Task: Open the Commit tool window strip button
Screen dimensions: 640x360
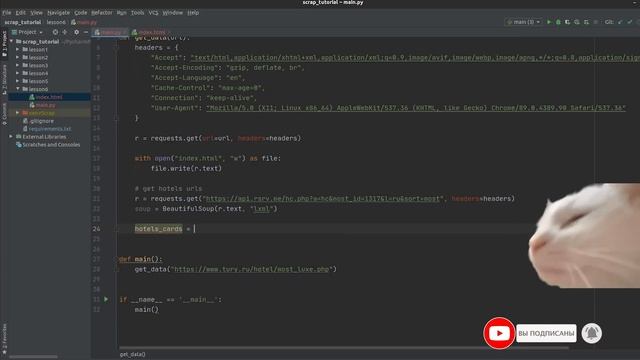Action: pos(4,114)
